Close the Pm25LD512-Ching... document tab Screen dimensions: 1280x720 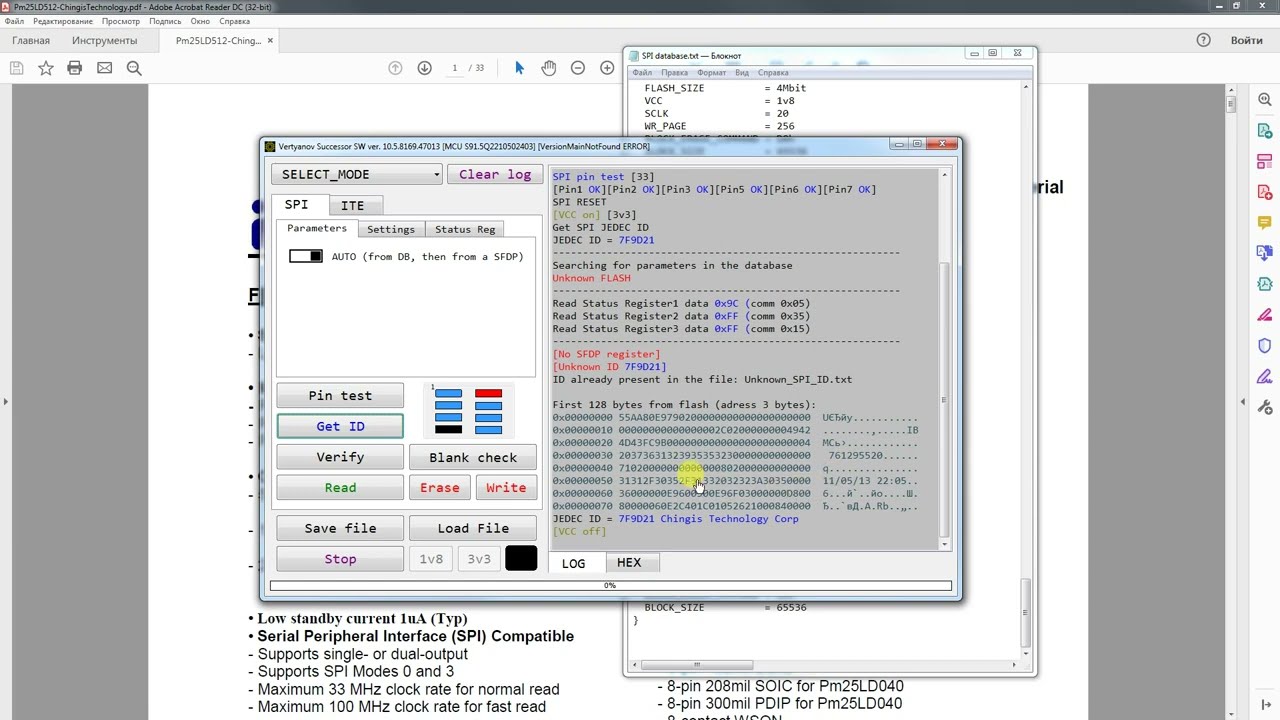click(x=270, y=40)
